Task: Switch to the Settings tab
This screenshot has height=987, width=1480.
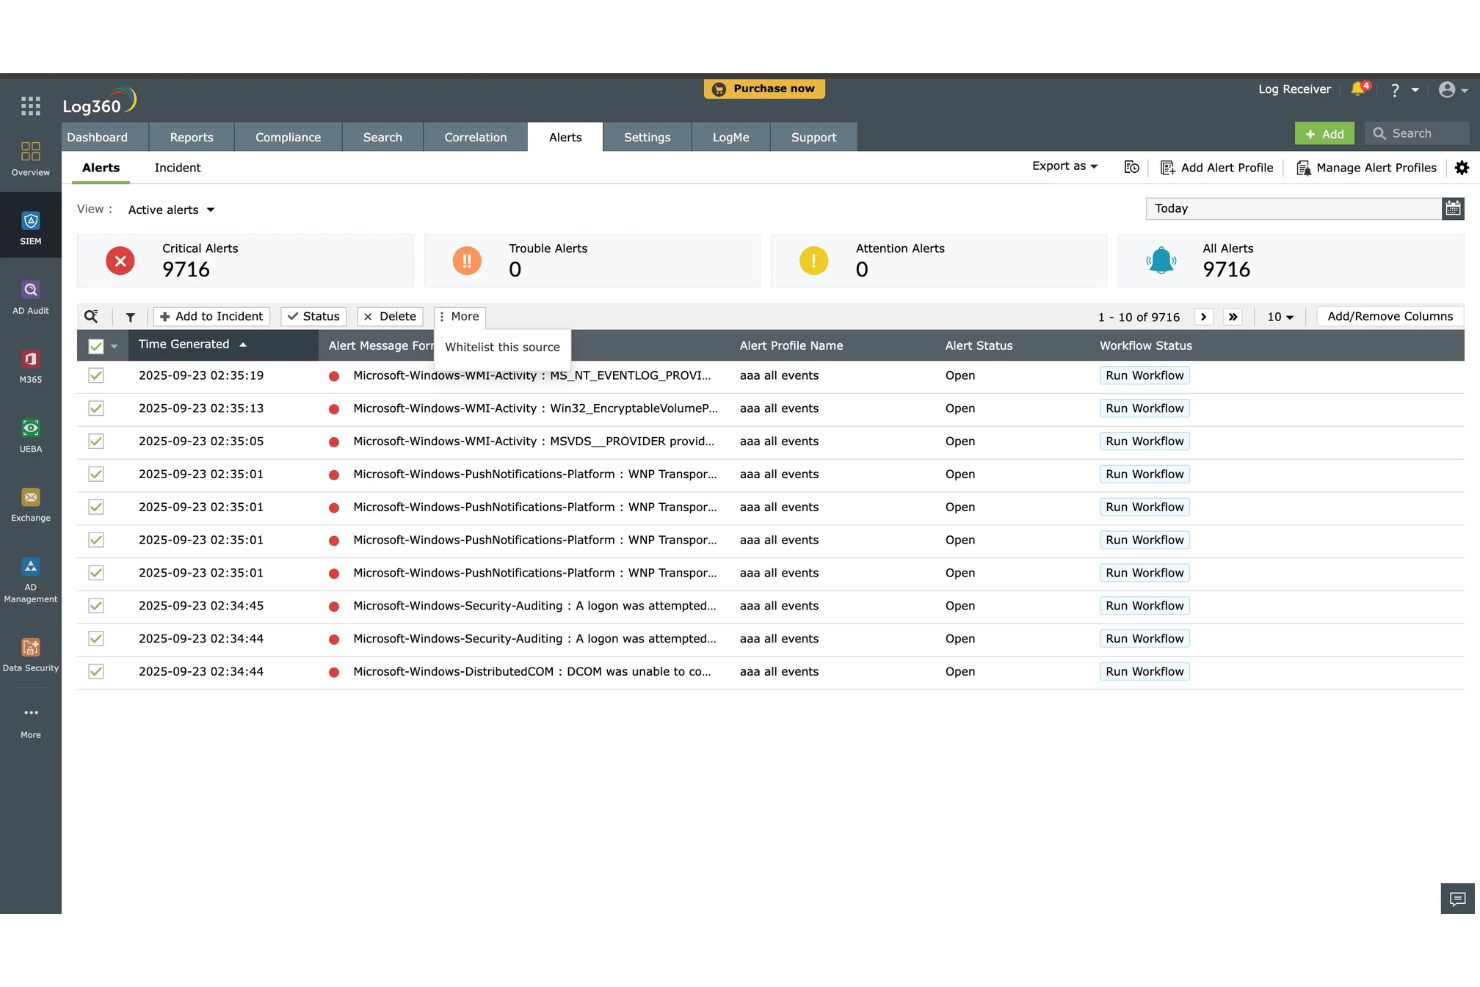Action: click(648, 137)
